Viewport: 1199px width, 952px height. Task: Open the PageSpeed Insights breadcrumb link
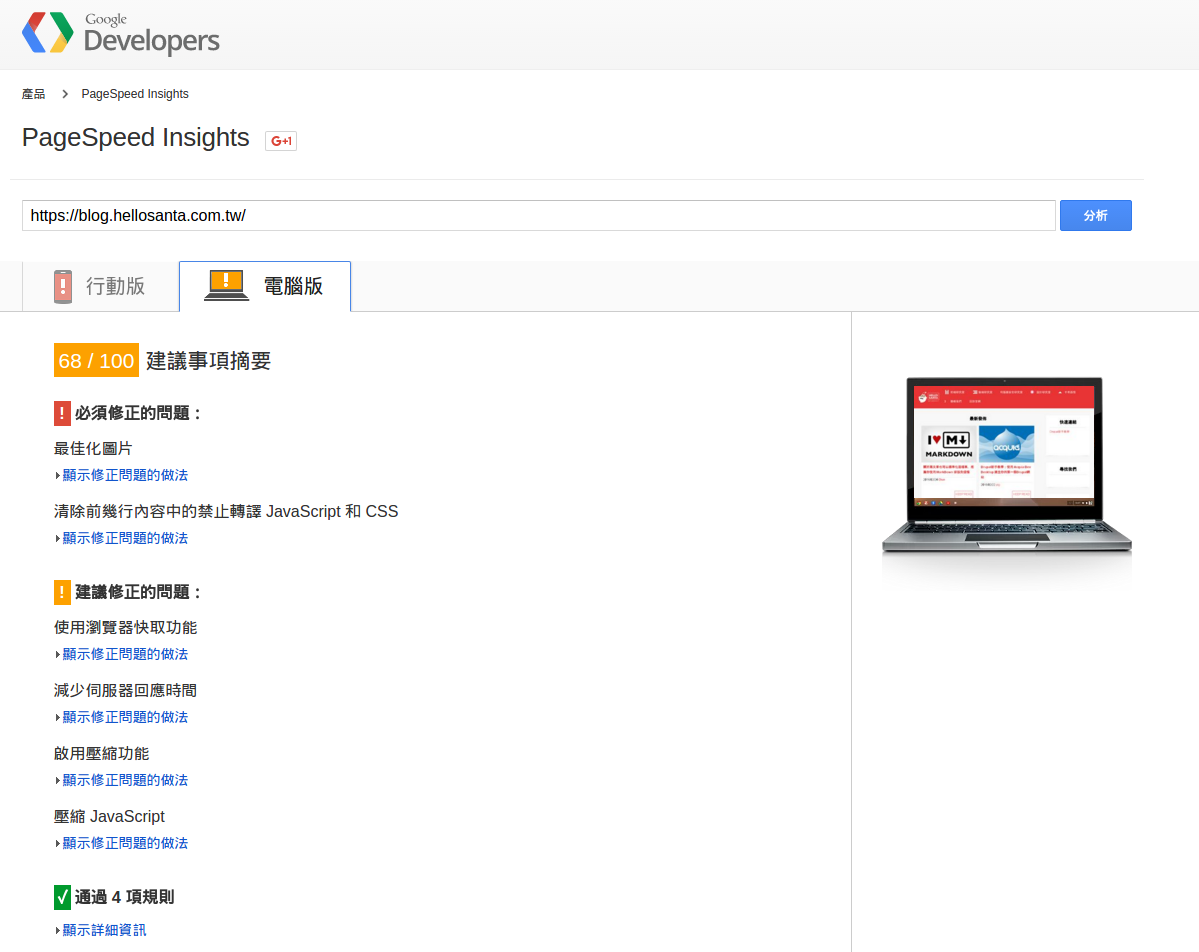pyautogui.click(x=135, y=94)
